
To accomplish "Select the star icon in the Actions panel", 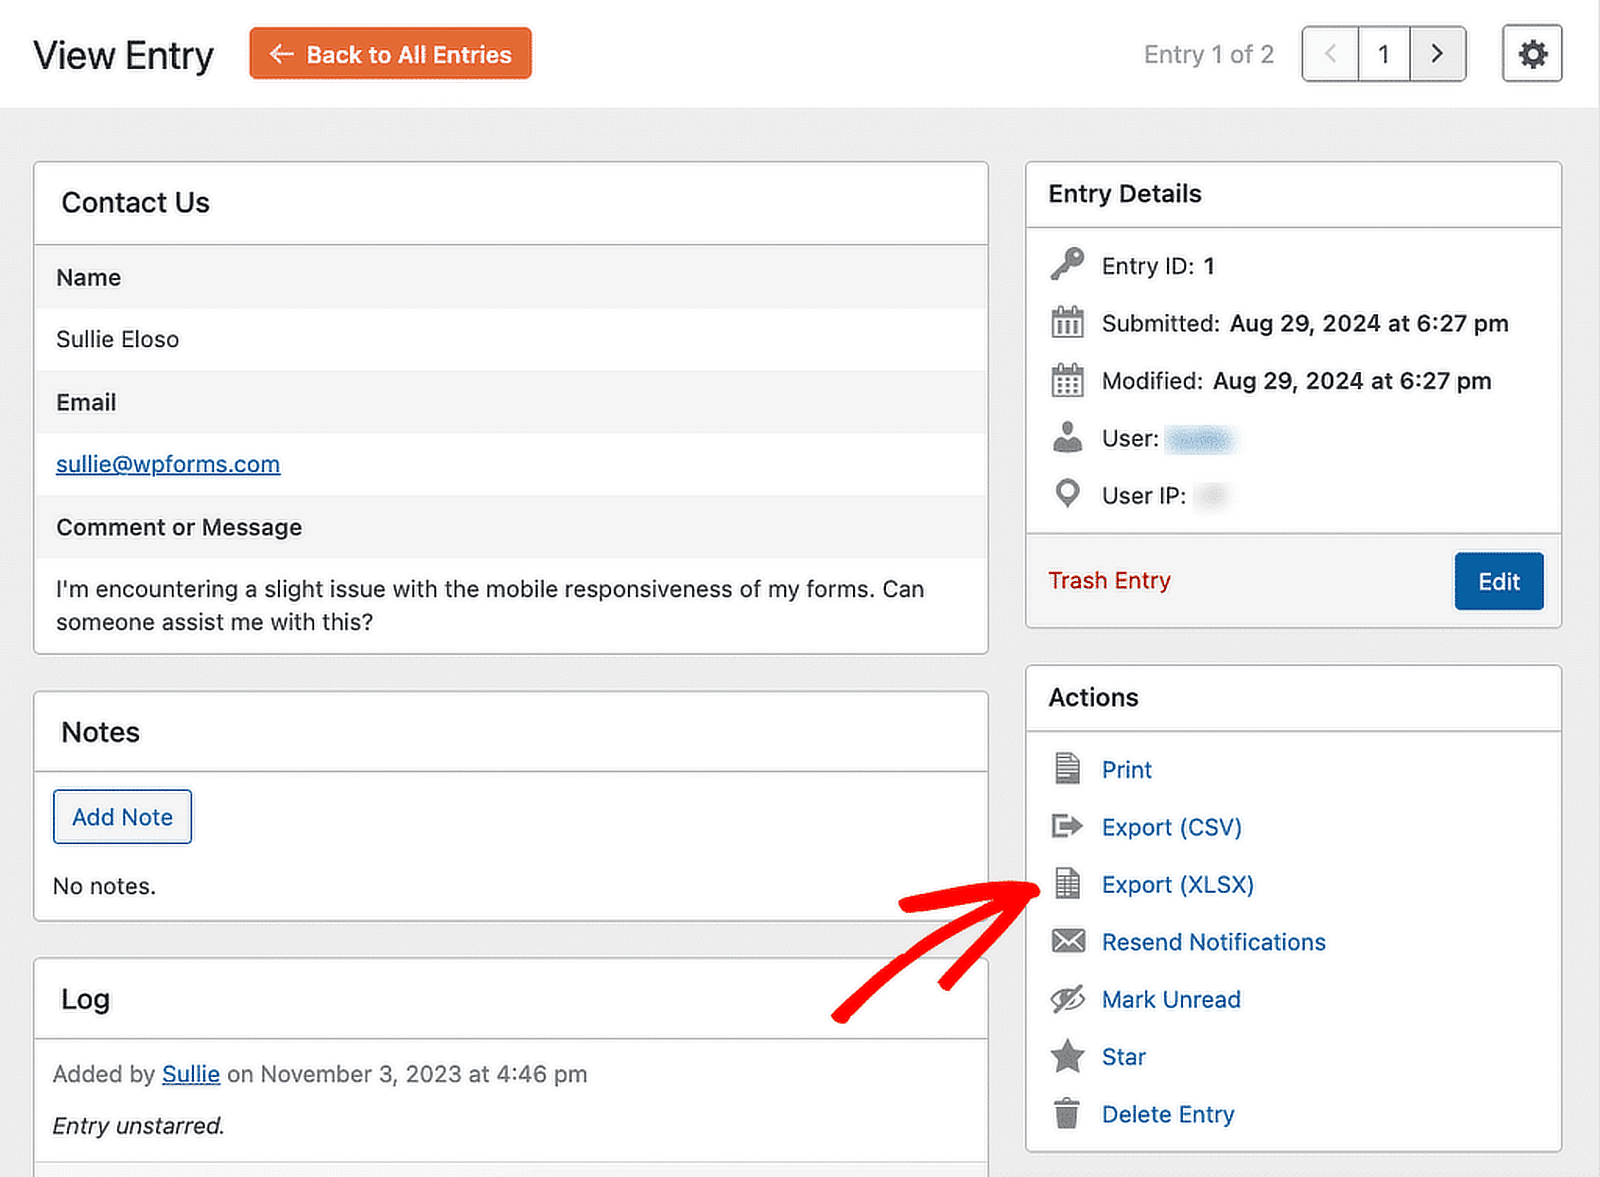I will tap(1067, 1056).
